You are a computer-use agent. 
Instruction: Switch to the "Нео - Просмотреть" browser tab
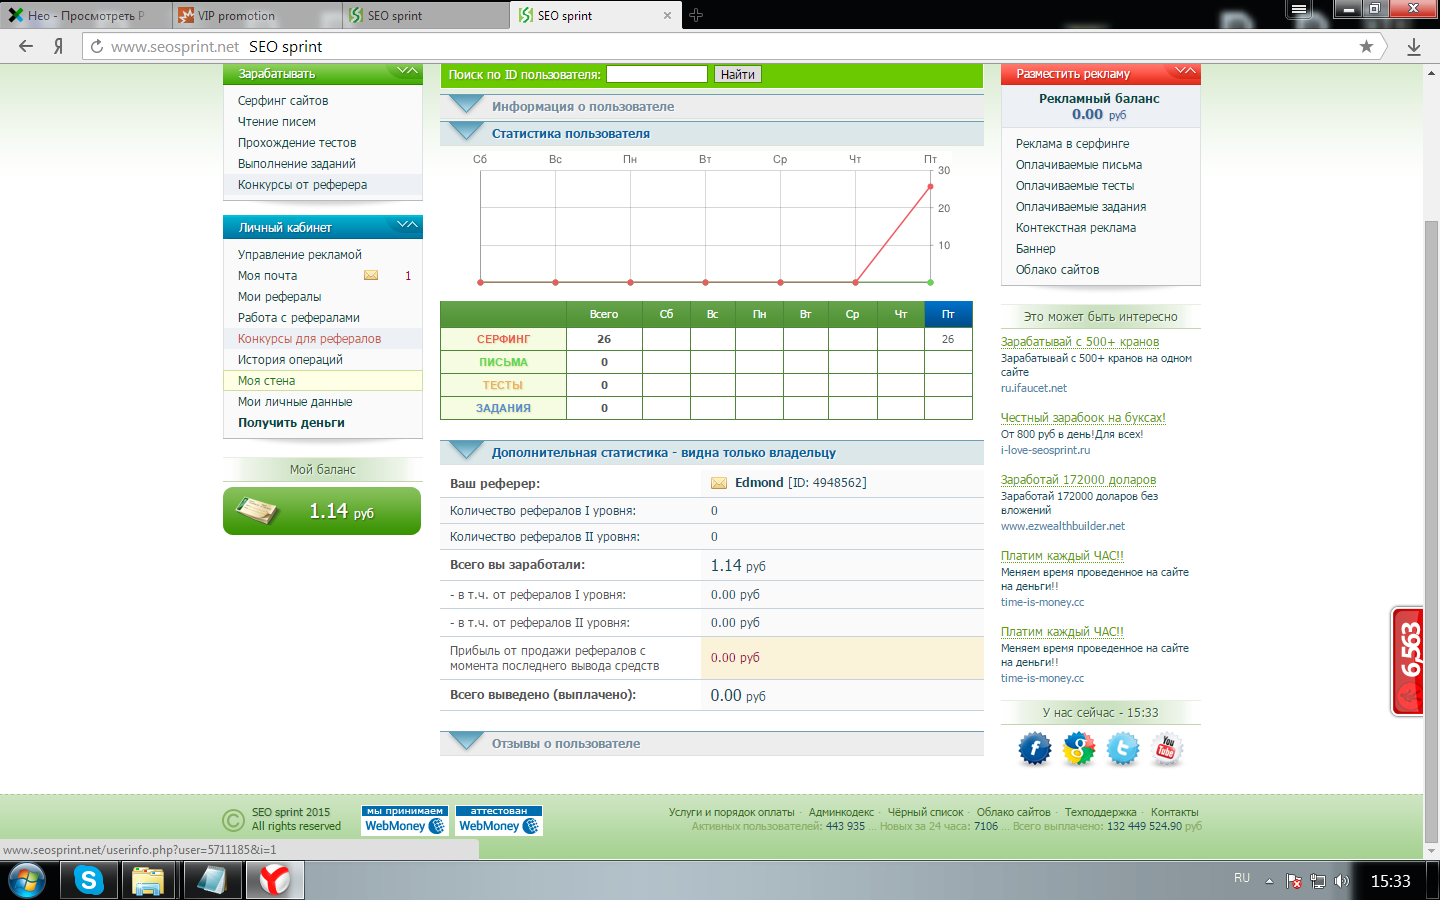pyautogui.click(x=86, y=15)
